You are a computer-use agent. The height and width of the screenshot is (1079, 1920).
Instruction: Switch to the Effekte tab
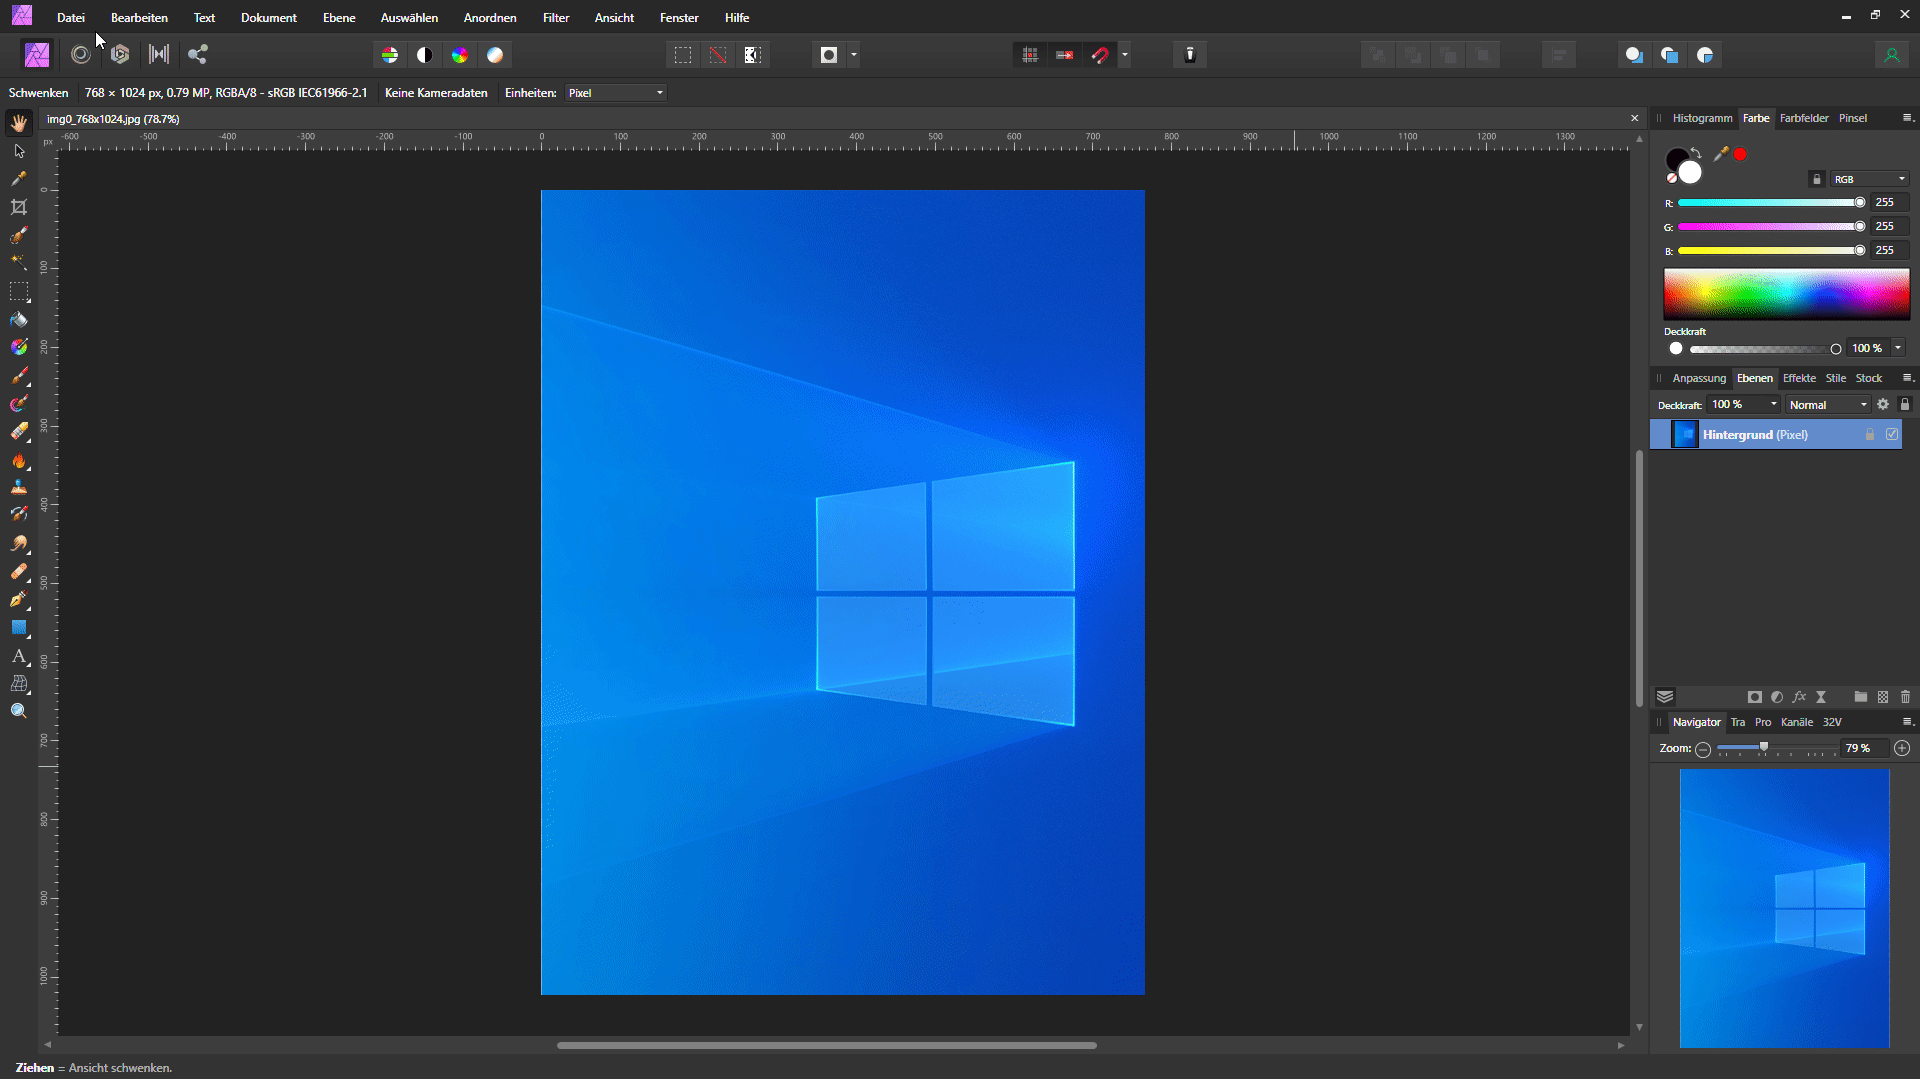tap(1799, 378)
